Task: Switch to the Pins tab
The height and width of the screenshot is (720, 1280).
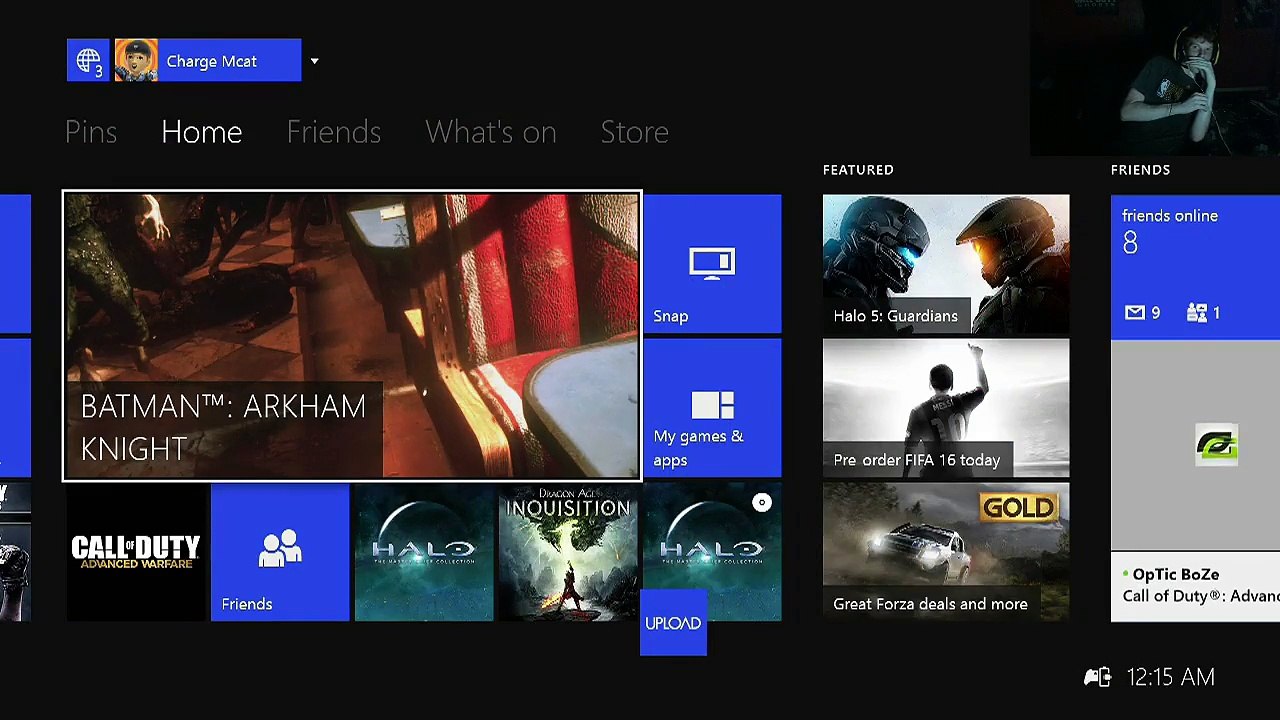Action: click(91, 132)
